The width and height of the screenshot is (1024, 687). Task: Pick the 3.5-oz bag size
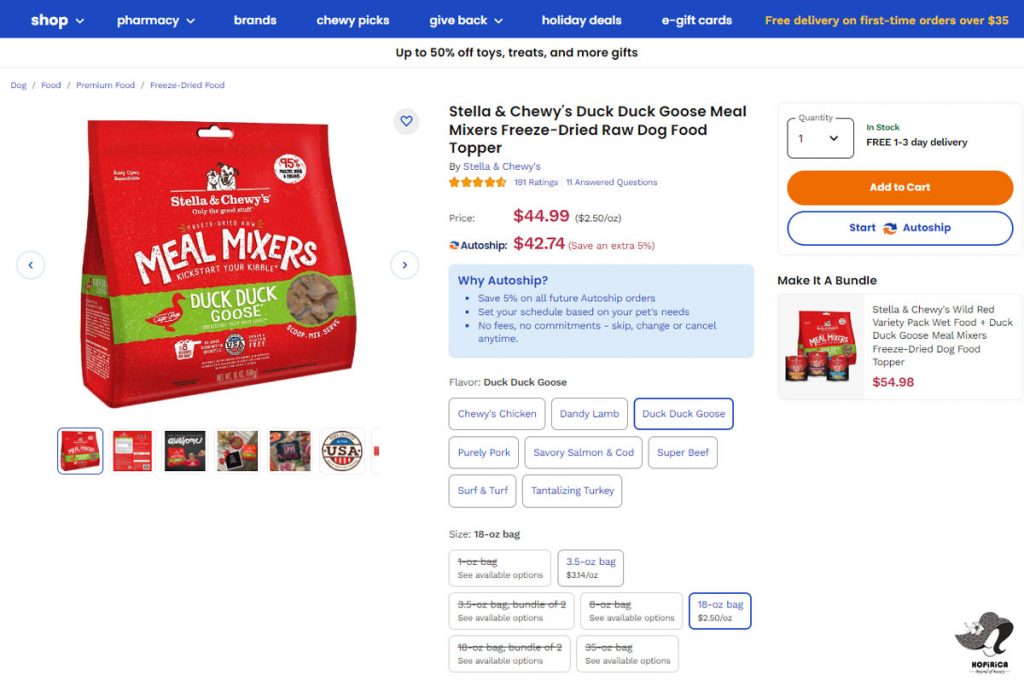click(x=590, y=568)
